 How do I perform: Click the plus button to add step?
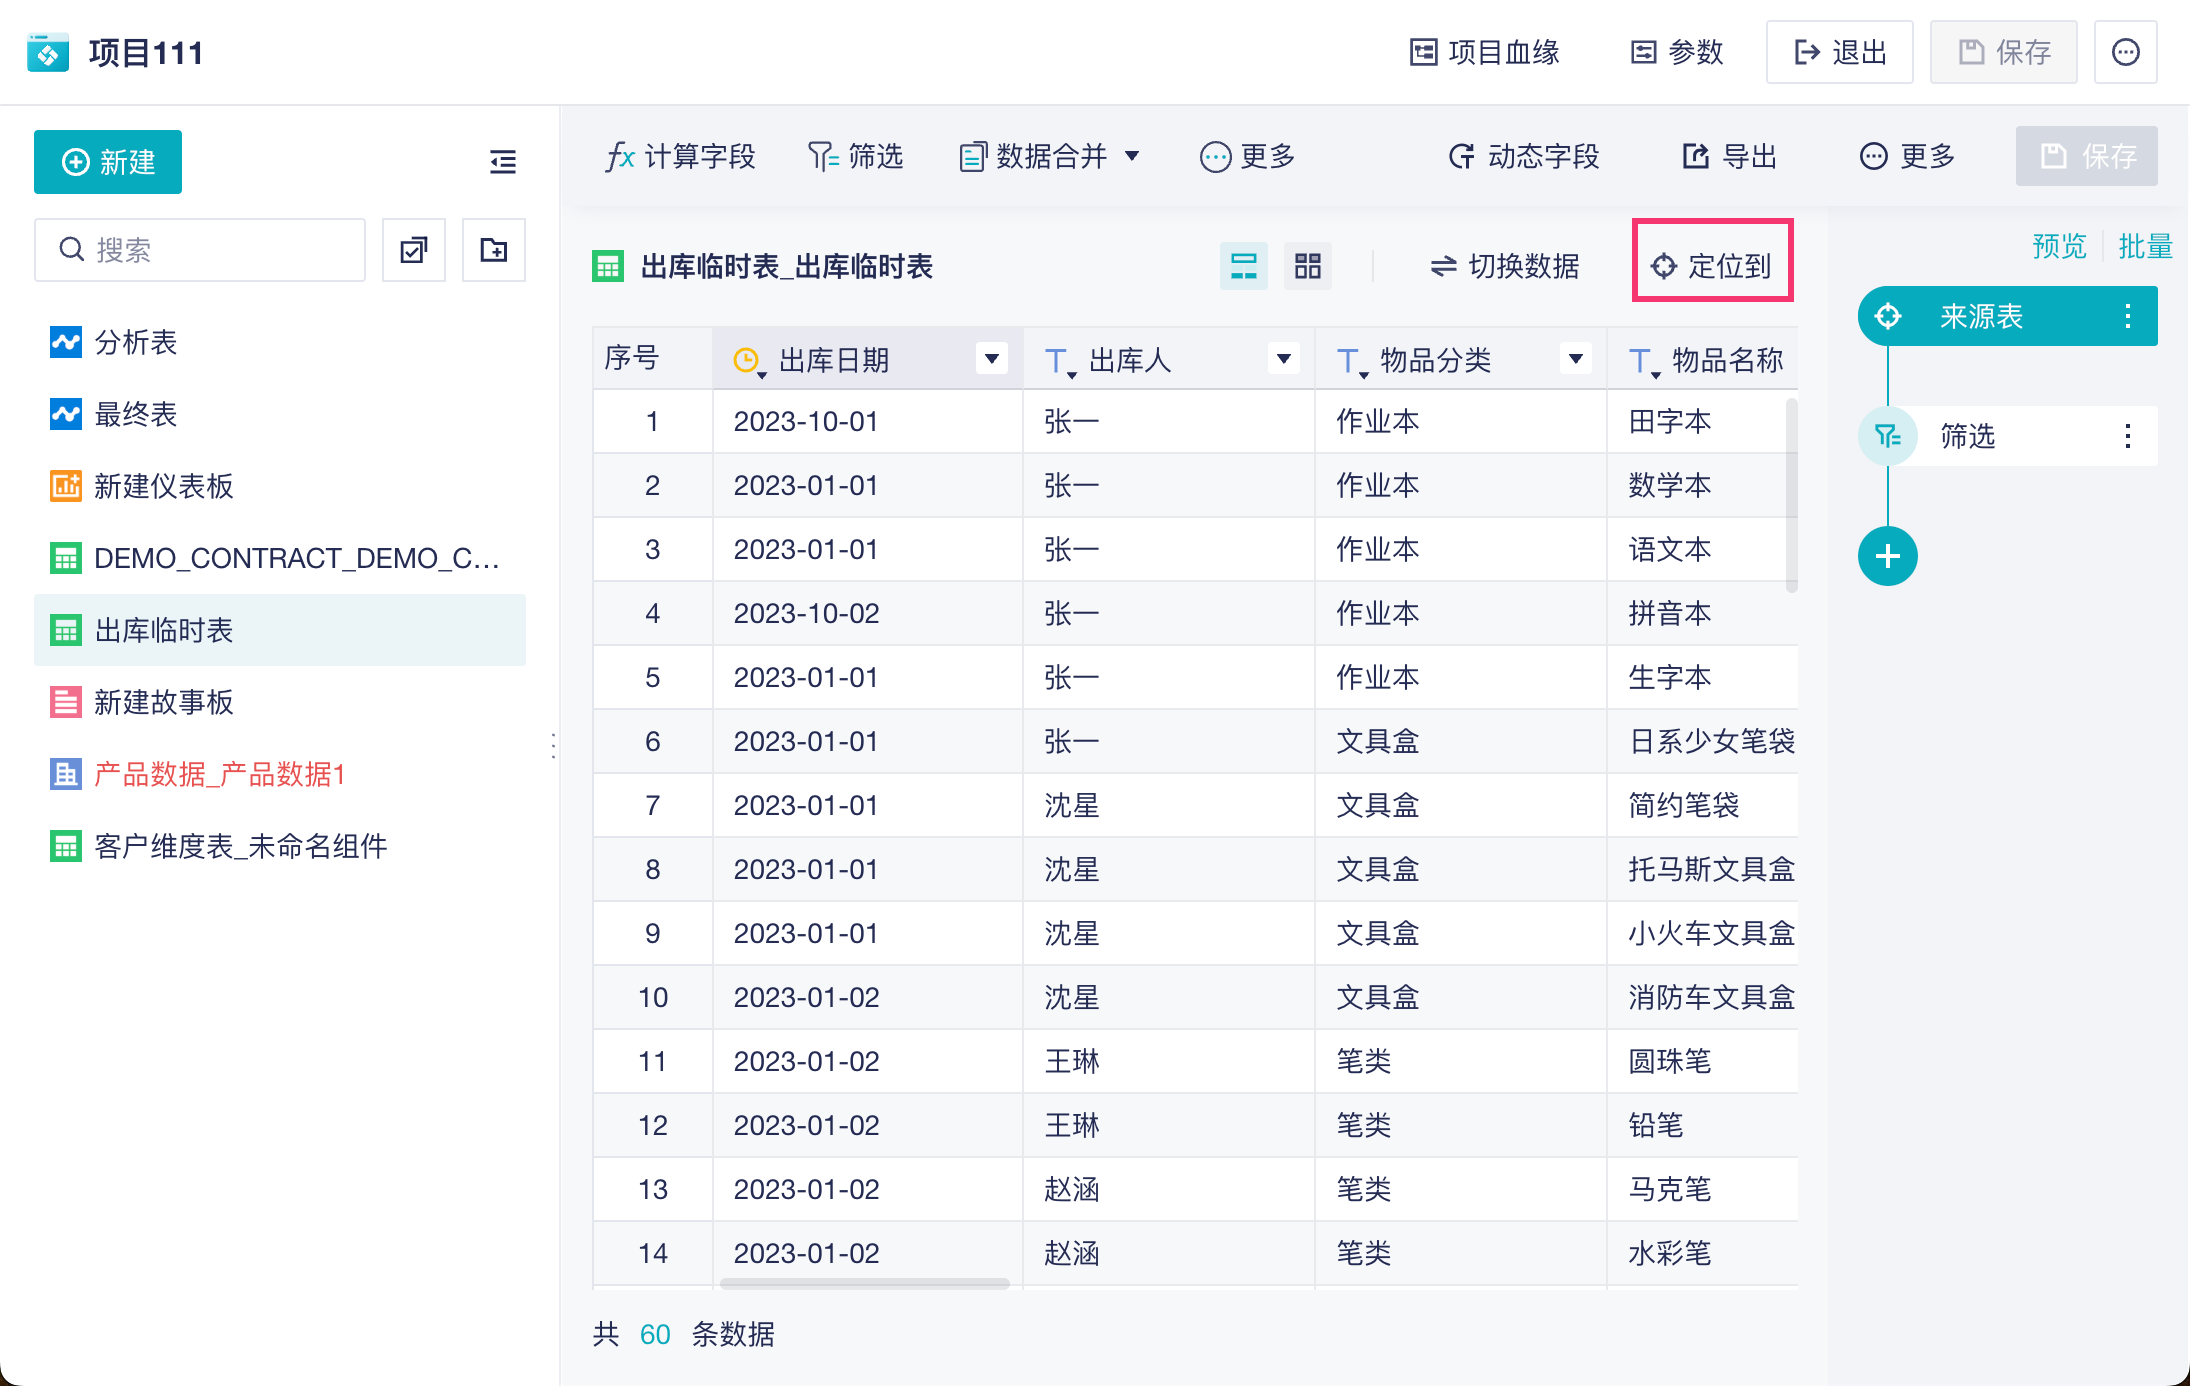click(x=1887, y=556)
